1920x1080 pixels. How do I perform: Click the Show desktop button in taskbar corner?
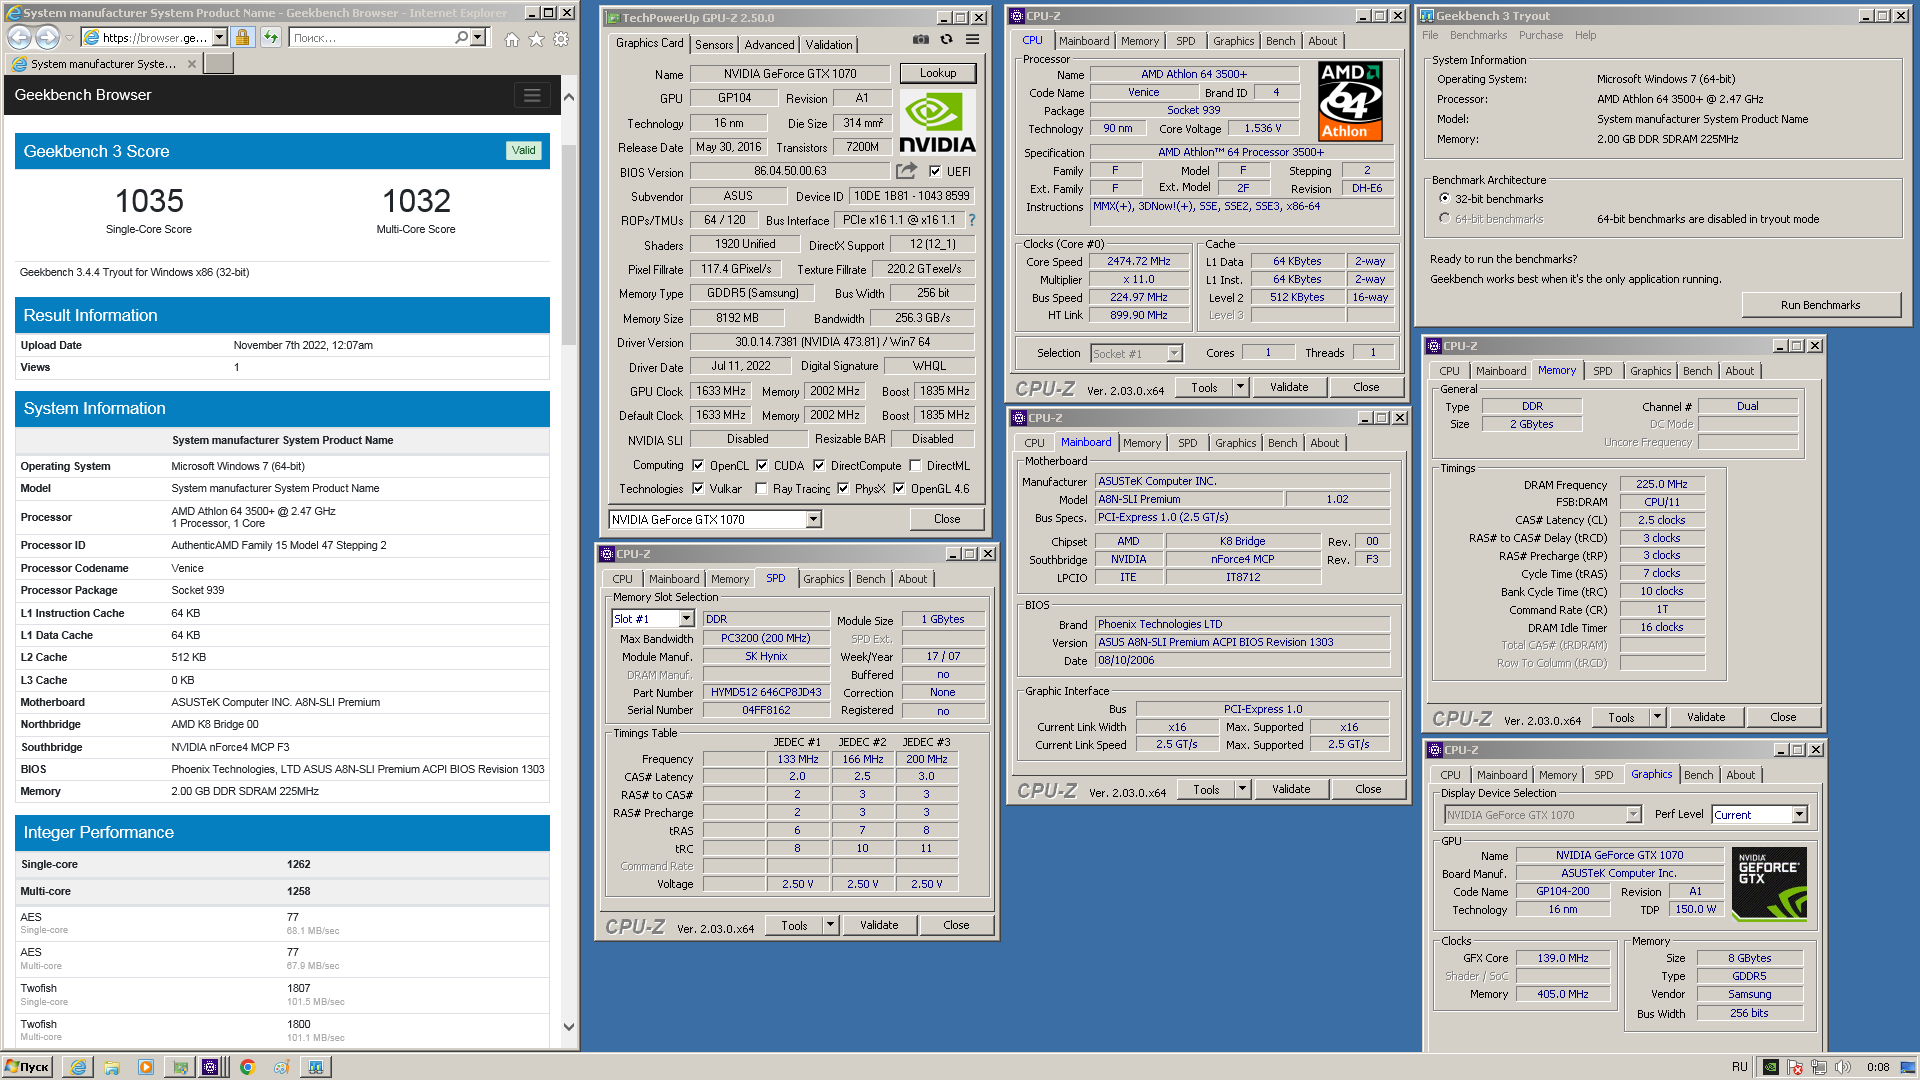1910,1067
